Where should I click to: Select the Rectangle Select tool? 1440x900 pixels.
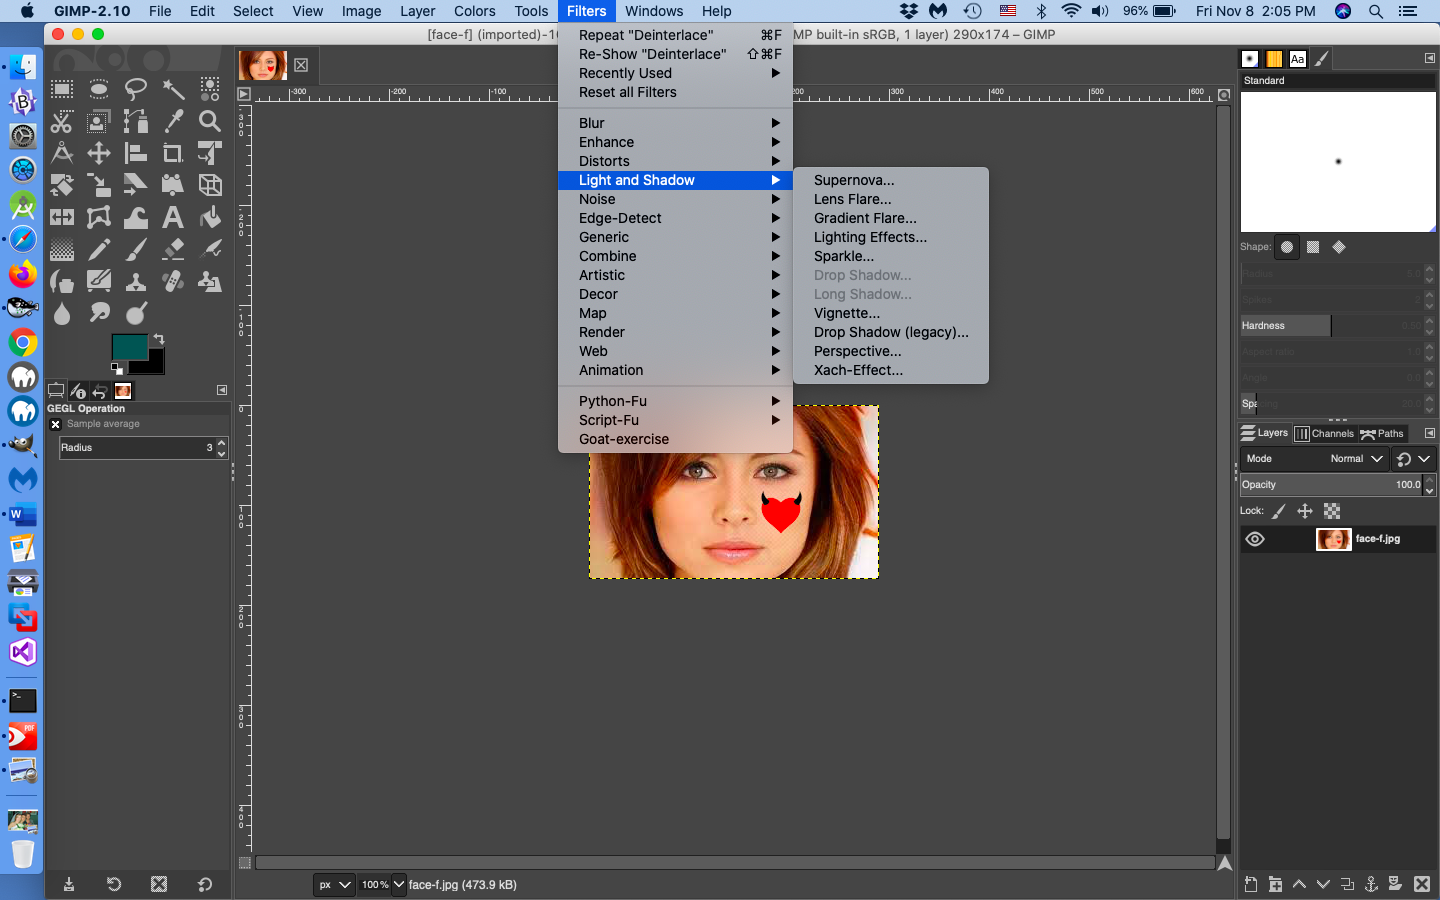[62, 90]
